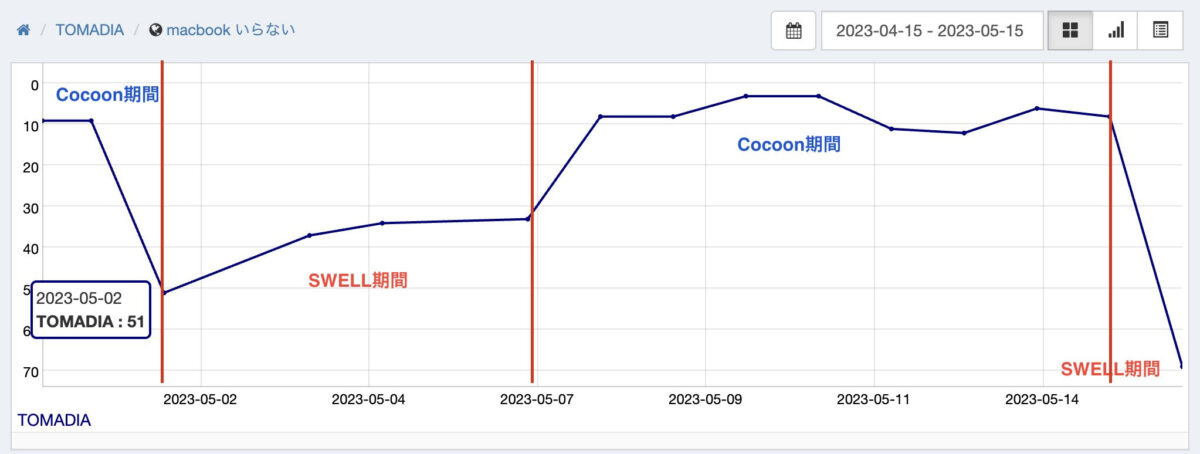Click the red SWELL期間 label in chart middle
The image size is (1200, 454).
[358, 280]
